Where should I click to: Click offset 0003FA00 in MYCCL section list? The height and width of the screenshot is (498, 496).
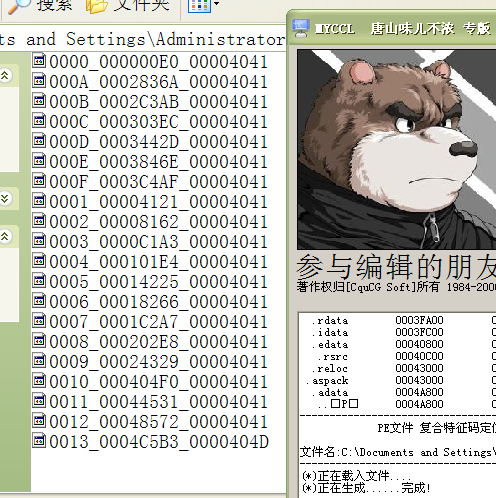coord(419,320)
